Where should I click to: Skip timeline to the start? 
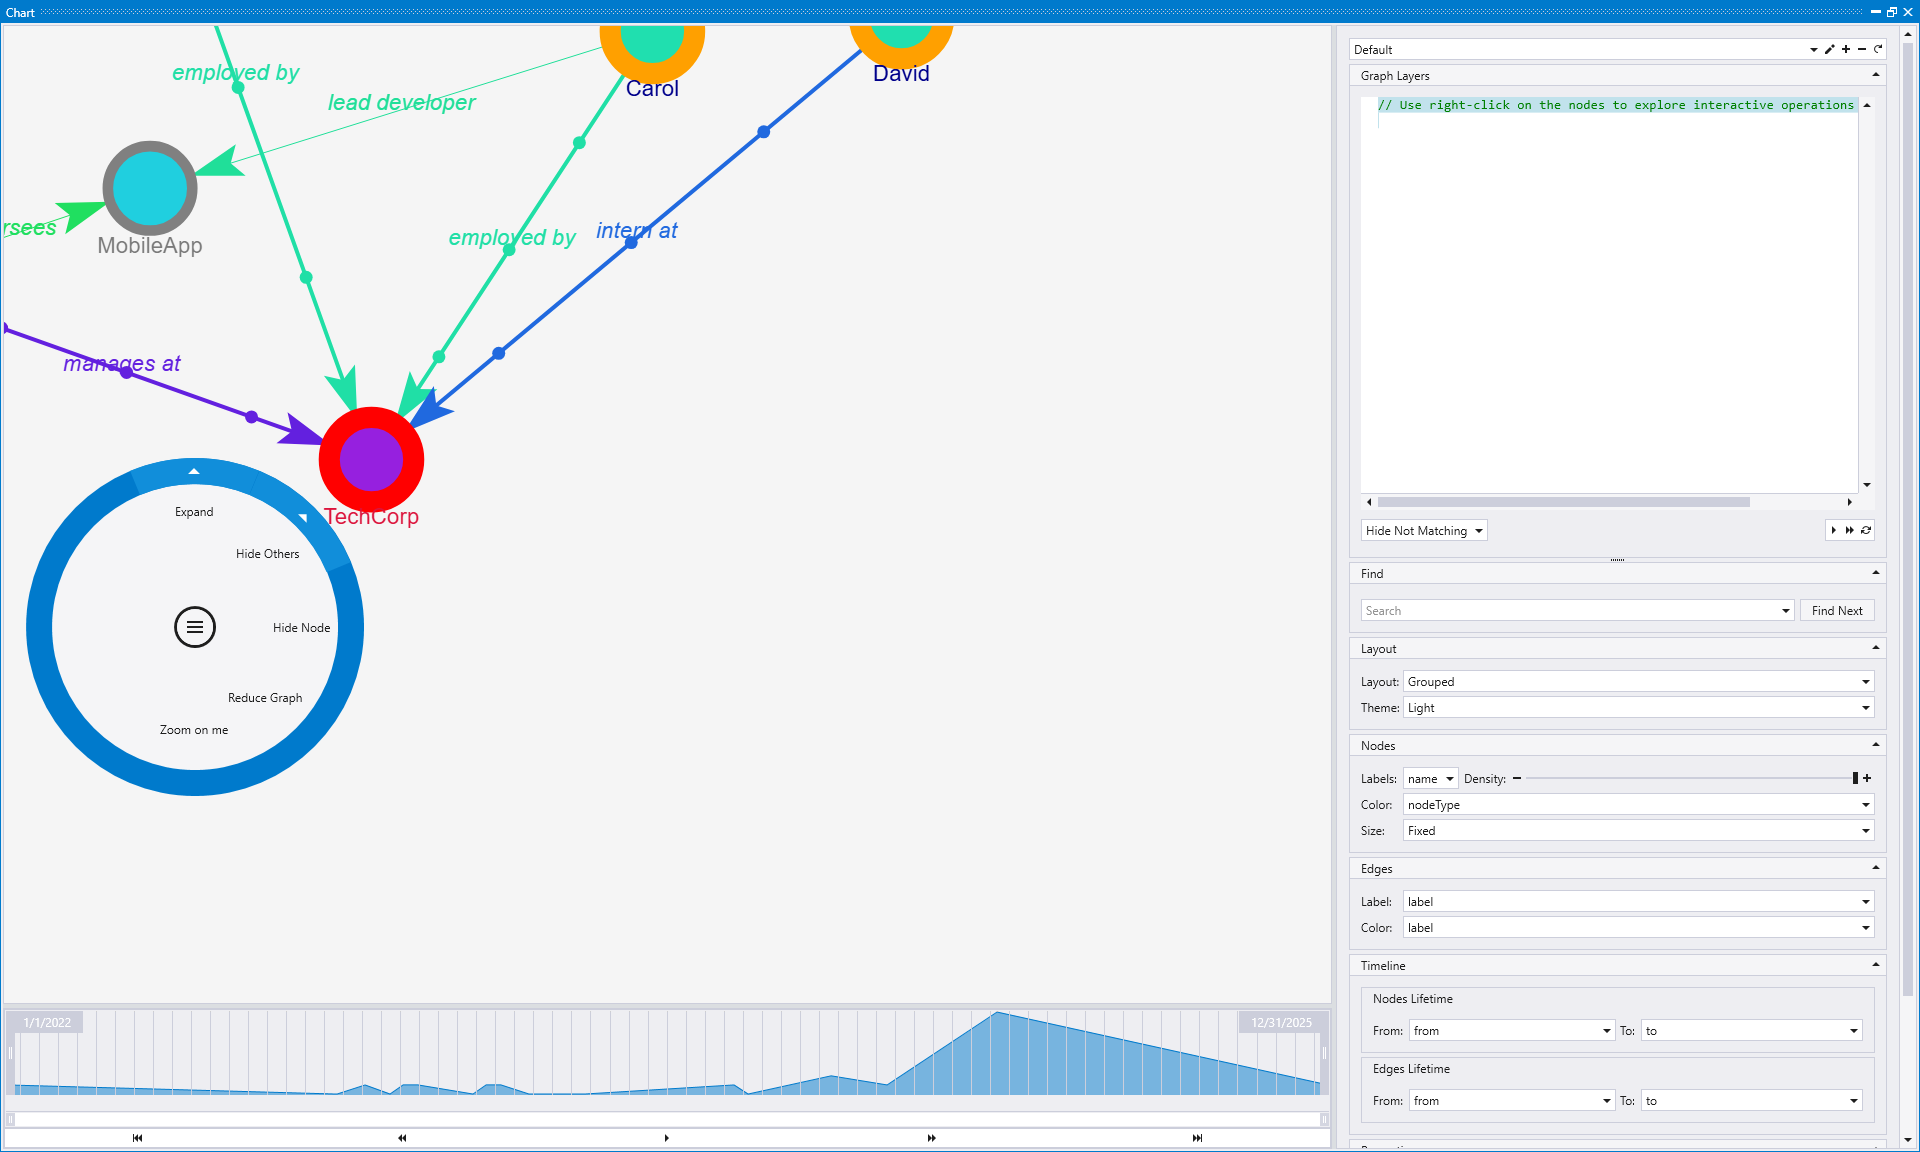[x=137, y=1138]
